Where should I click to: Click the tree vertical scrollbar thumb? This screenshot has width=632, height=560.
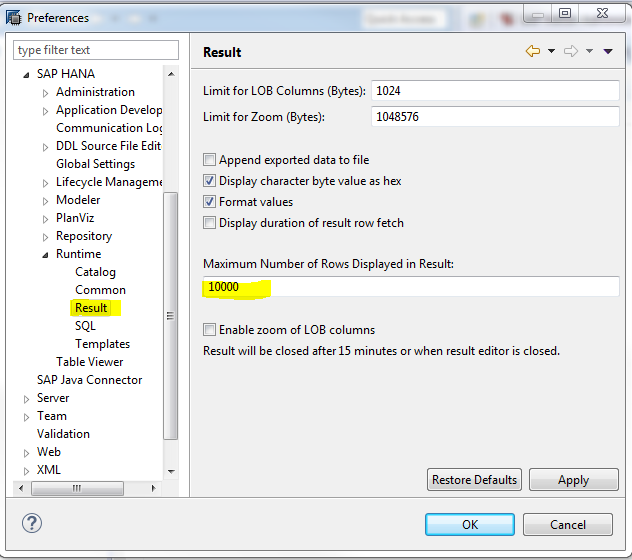tap(171, 316)
